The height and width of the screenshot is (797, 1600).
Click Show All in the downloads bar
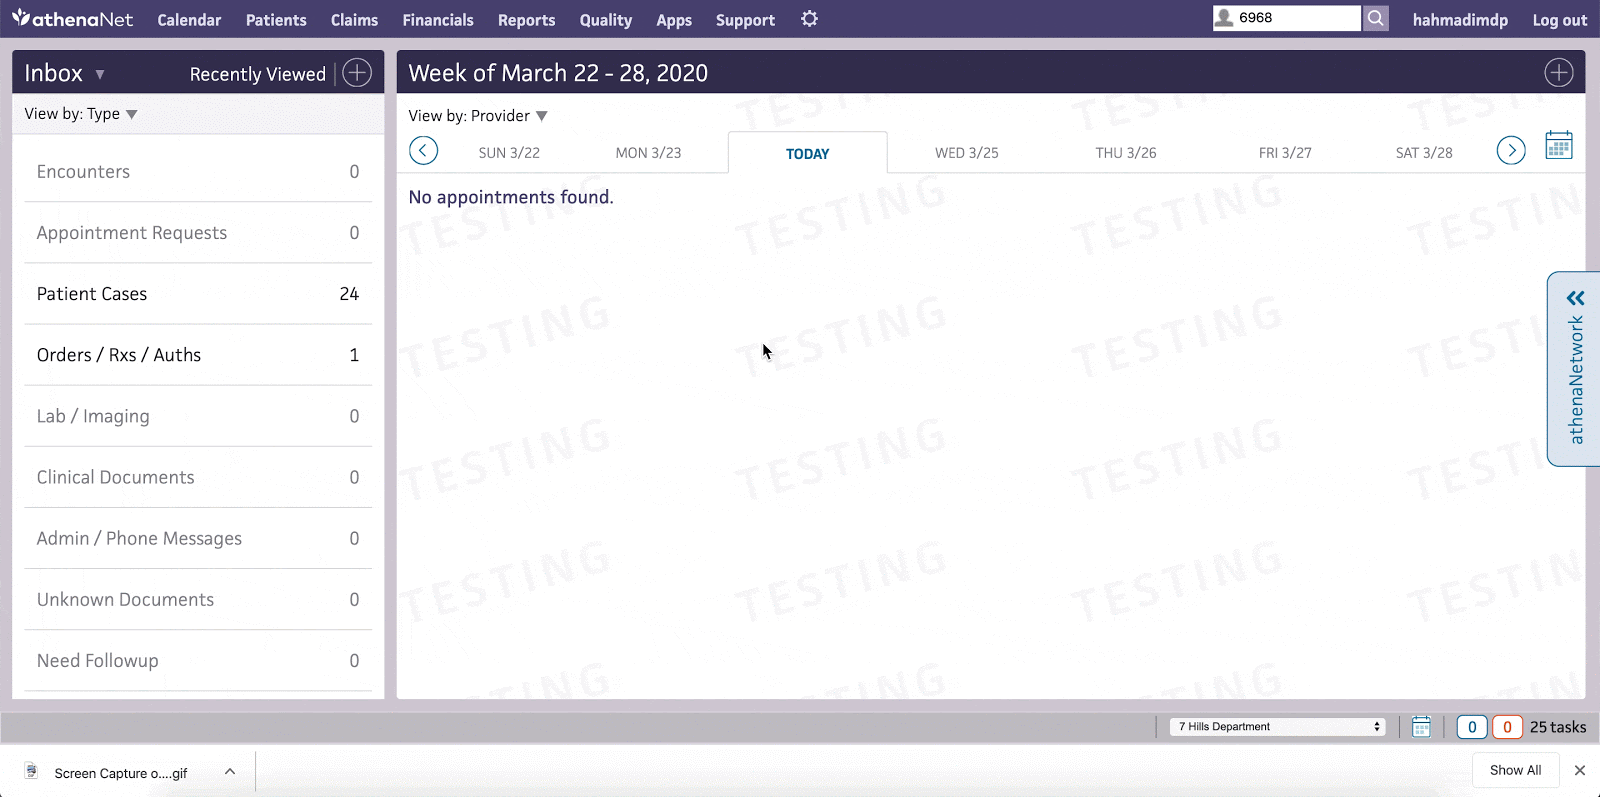point(1514,770)
